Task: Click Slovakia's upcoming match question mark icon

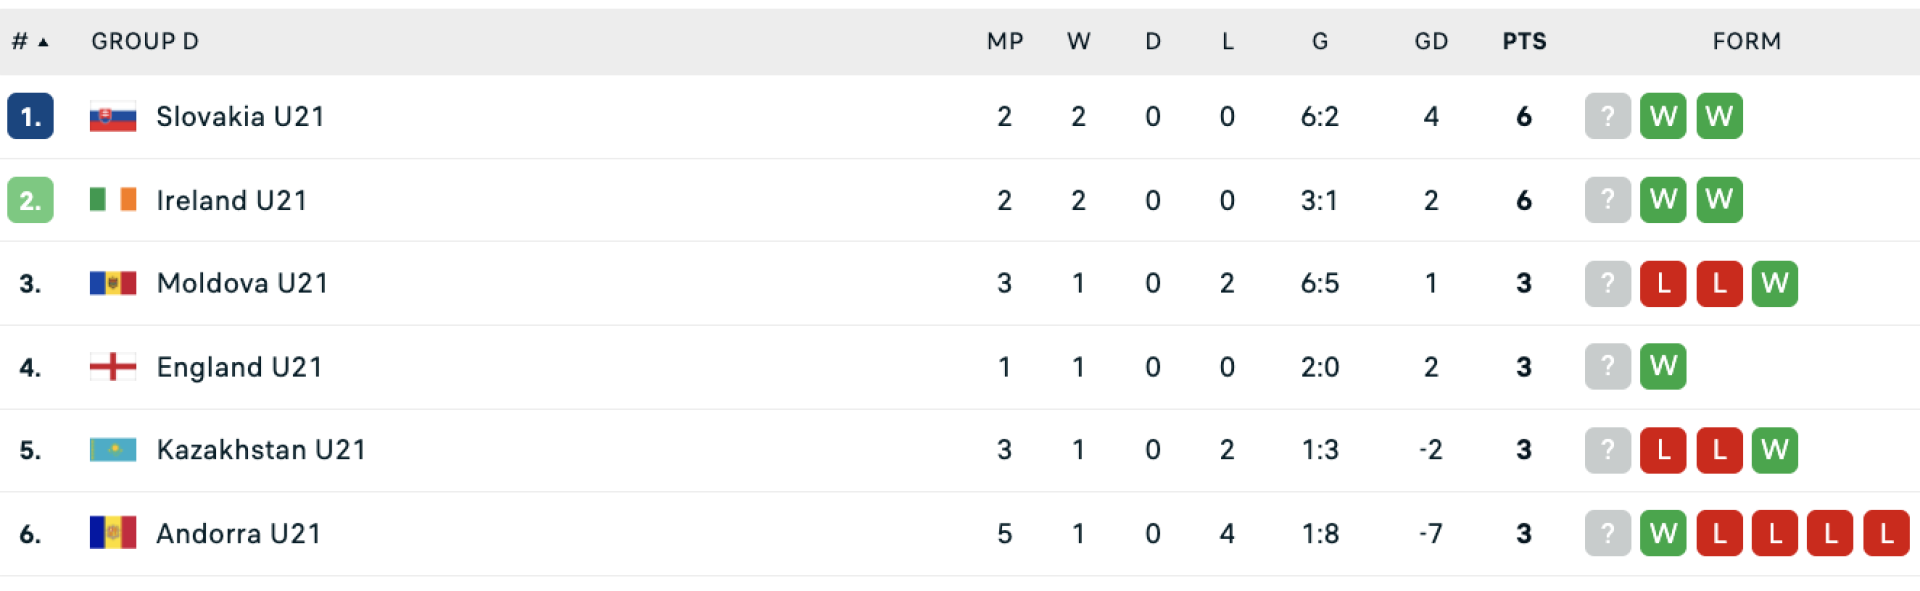Action: [x=1607, y=117]
